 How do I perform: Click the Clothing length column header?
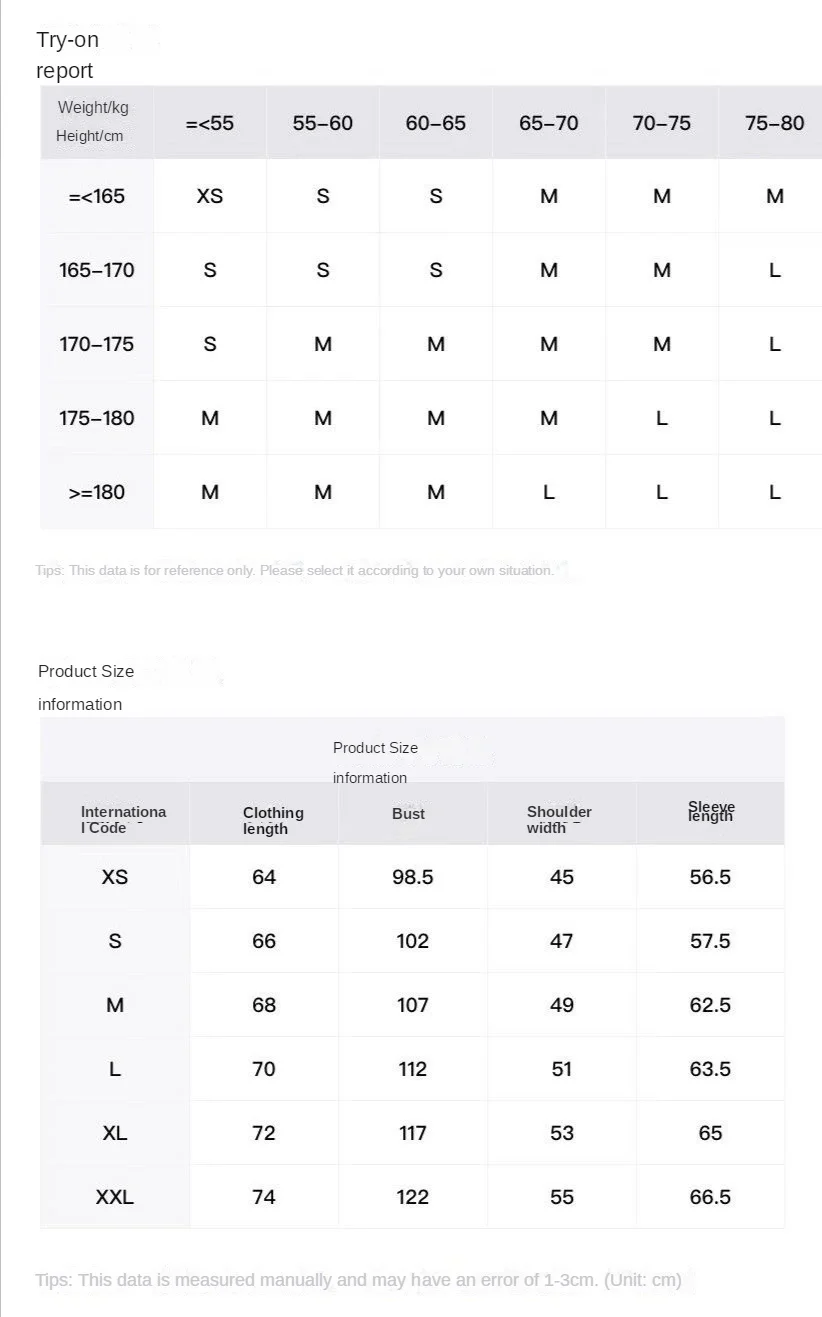(x=272, y=820)
